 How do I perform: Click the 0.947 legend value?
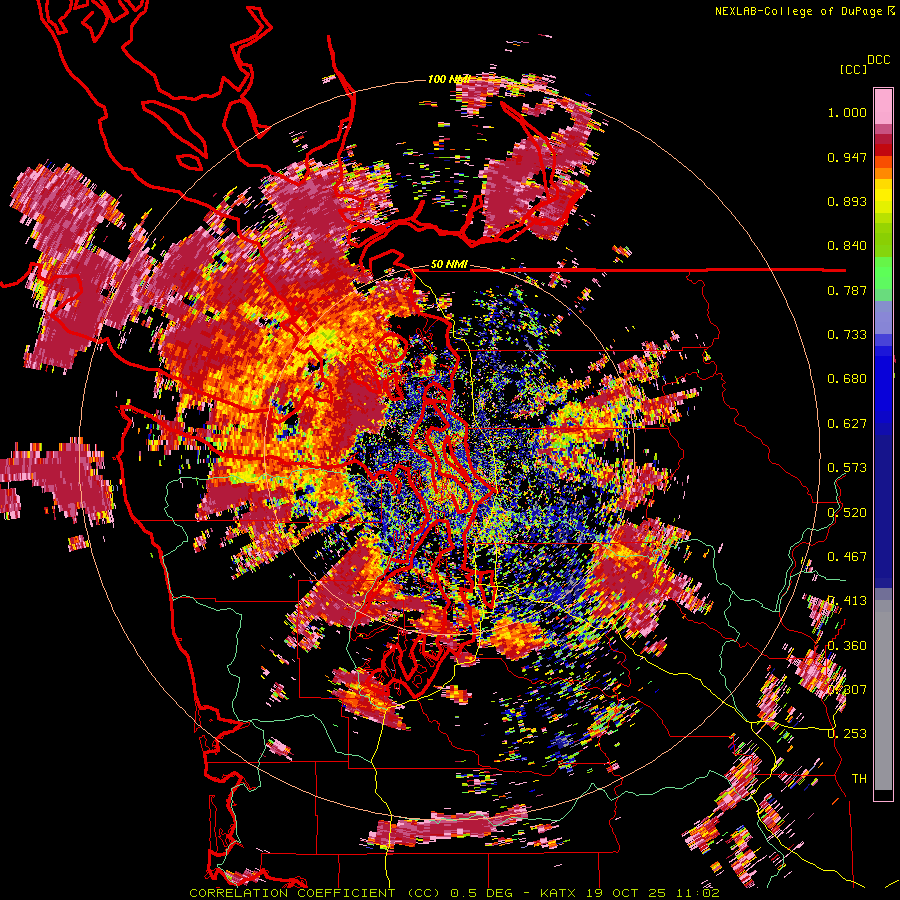847,157
